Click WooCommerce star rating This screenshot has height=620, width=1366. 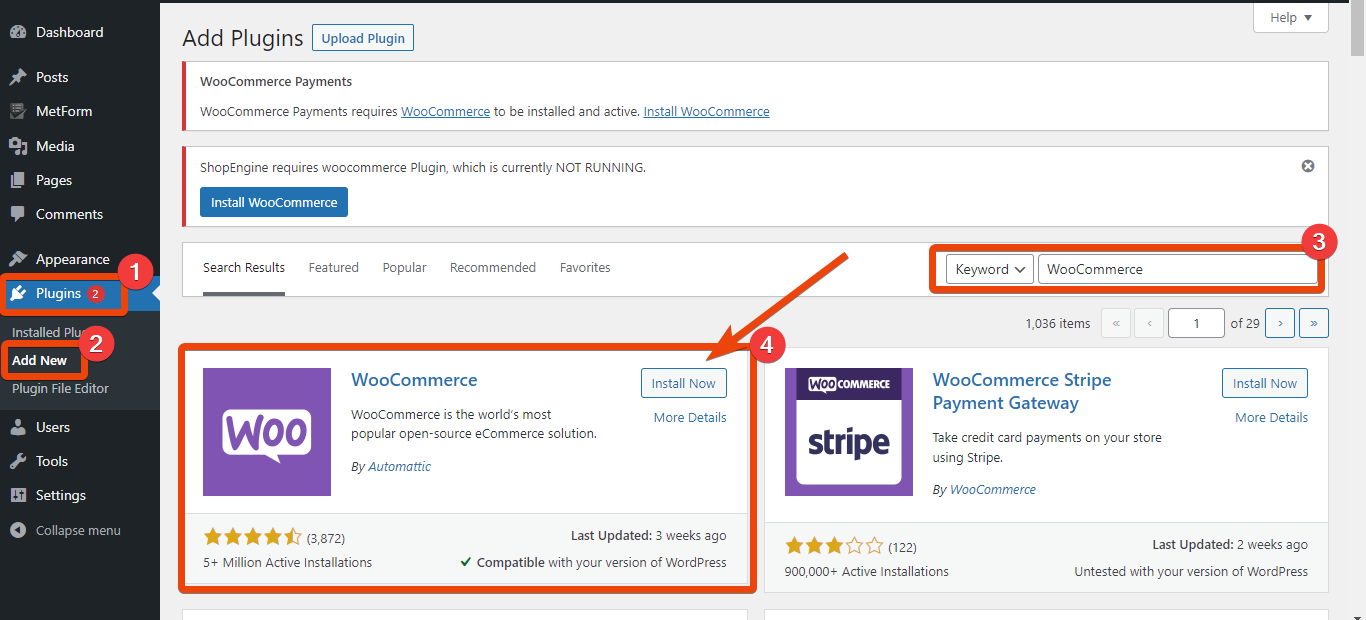coord(252,537)
